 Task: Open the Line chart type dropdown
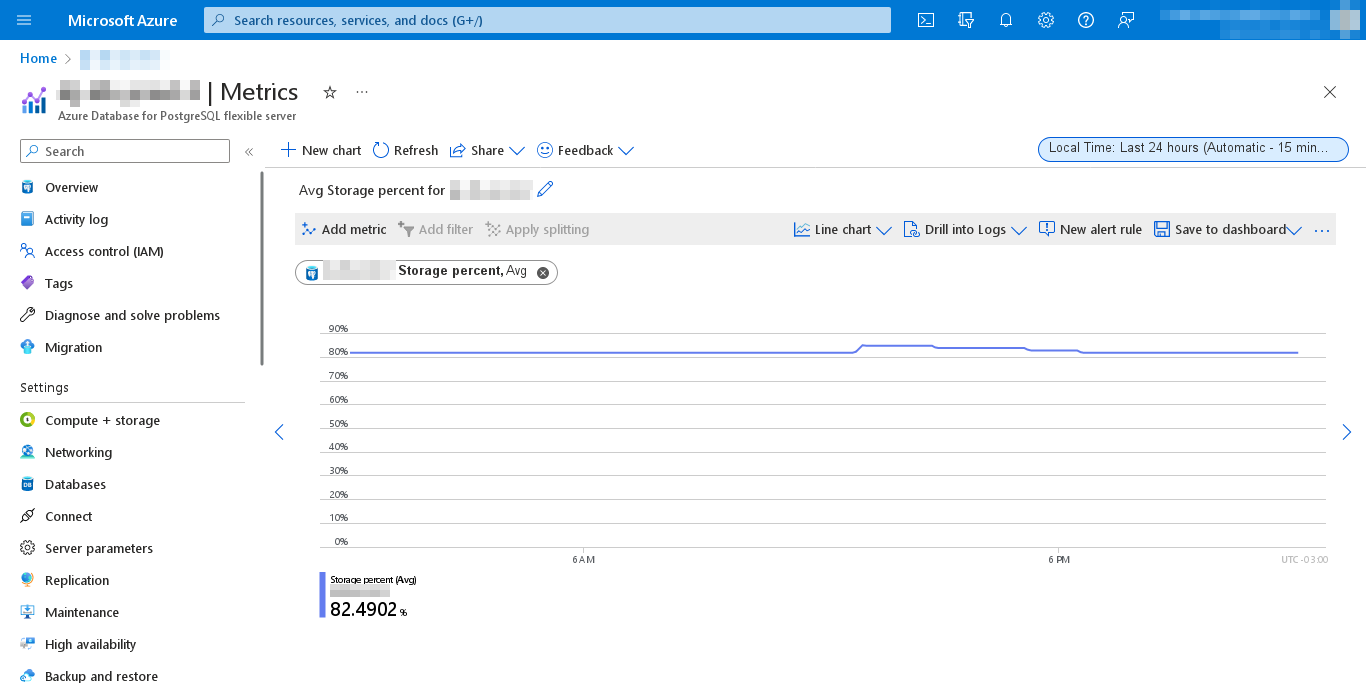pos(843,229)
